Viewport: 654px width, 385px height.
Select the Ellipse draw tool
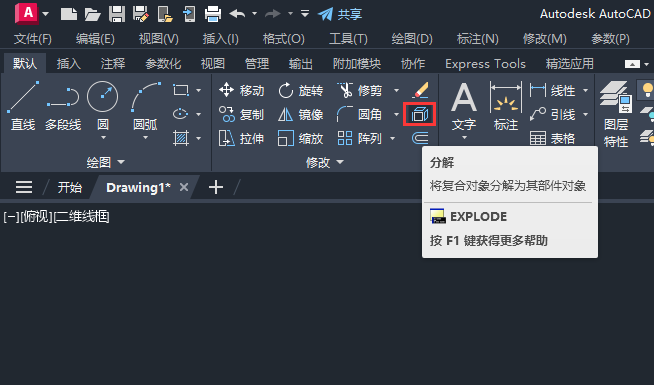click(x=181, y=114)
